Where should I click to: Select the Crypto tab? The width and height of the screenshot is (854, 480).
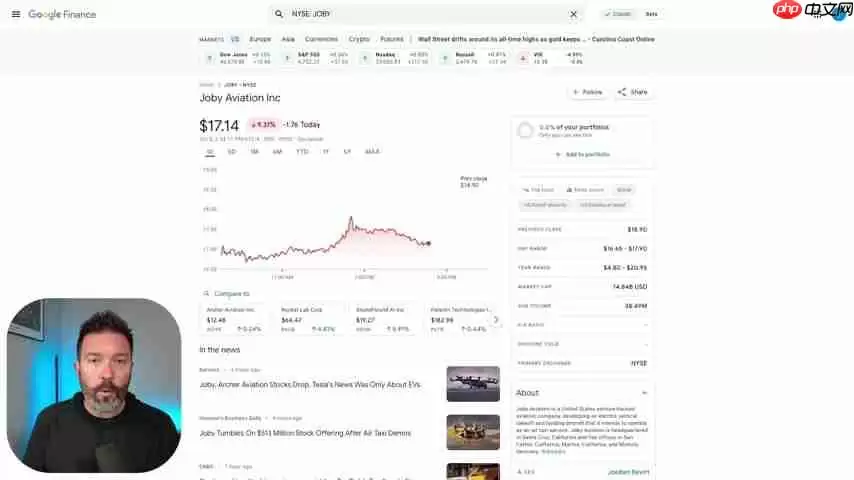(359, 39)
